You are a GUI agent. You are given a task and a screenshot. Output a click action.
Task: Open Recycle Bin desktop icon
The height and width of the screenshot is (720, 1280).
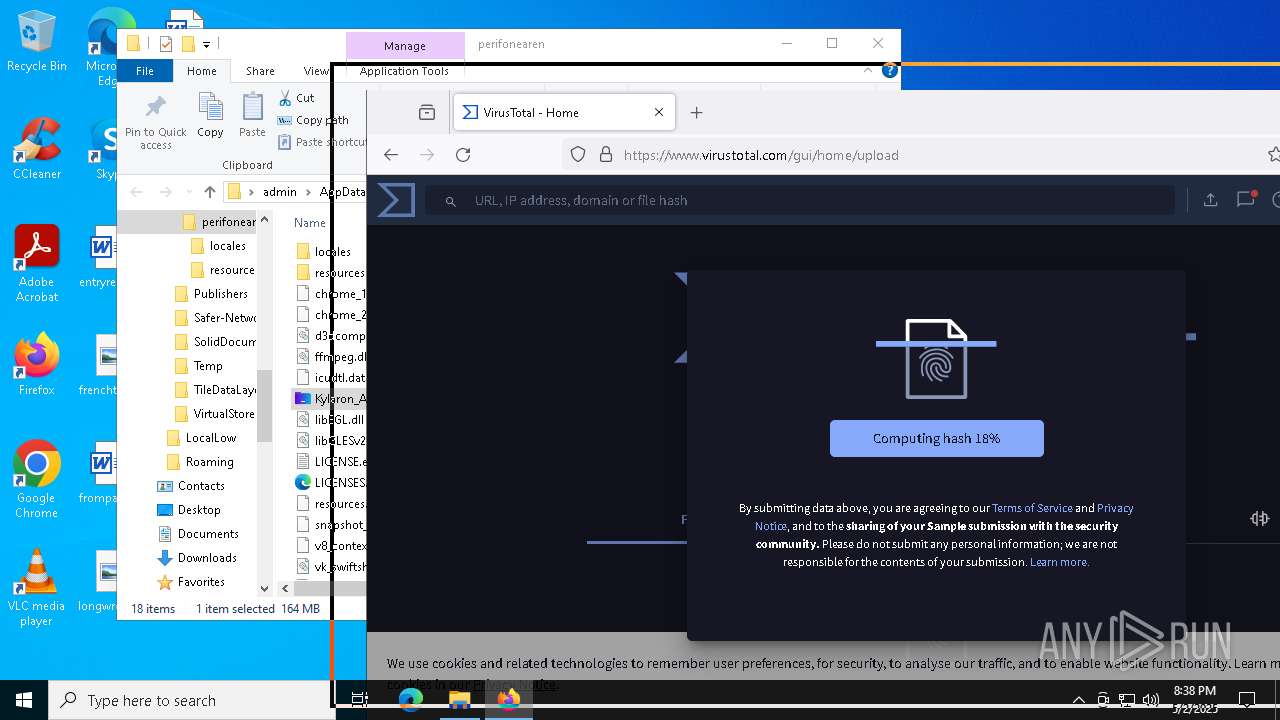pyautogui.click(x=36, y=42)
